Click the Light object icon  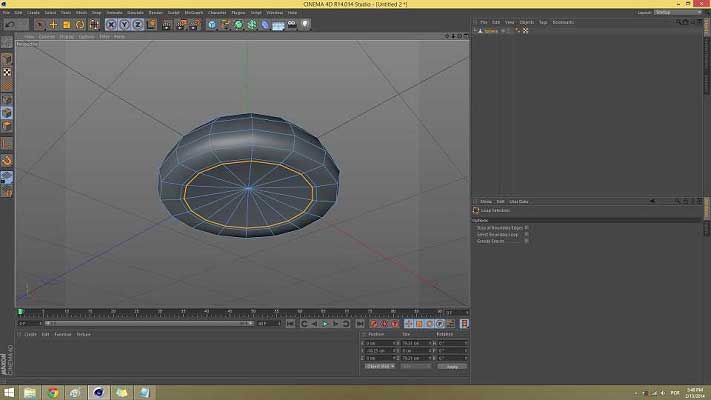(x=305, y=24)
